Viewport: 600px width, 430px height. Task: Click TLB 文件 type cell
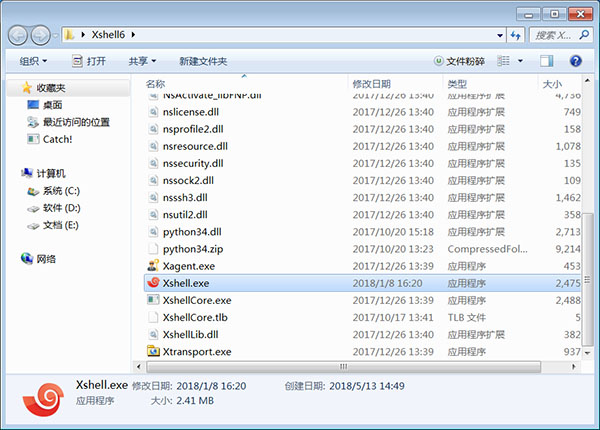point(466,318)
